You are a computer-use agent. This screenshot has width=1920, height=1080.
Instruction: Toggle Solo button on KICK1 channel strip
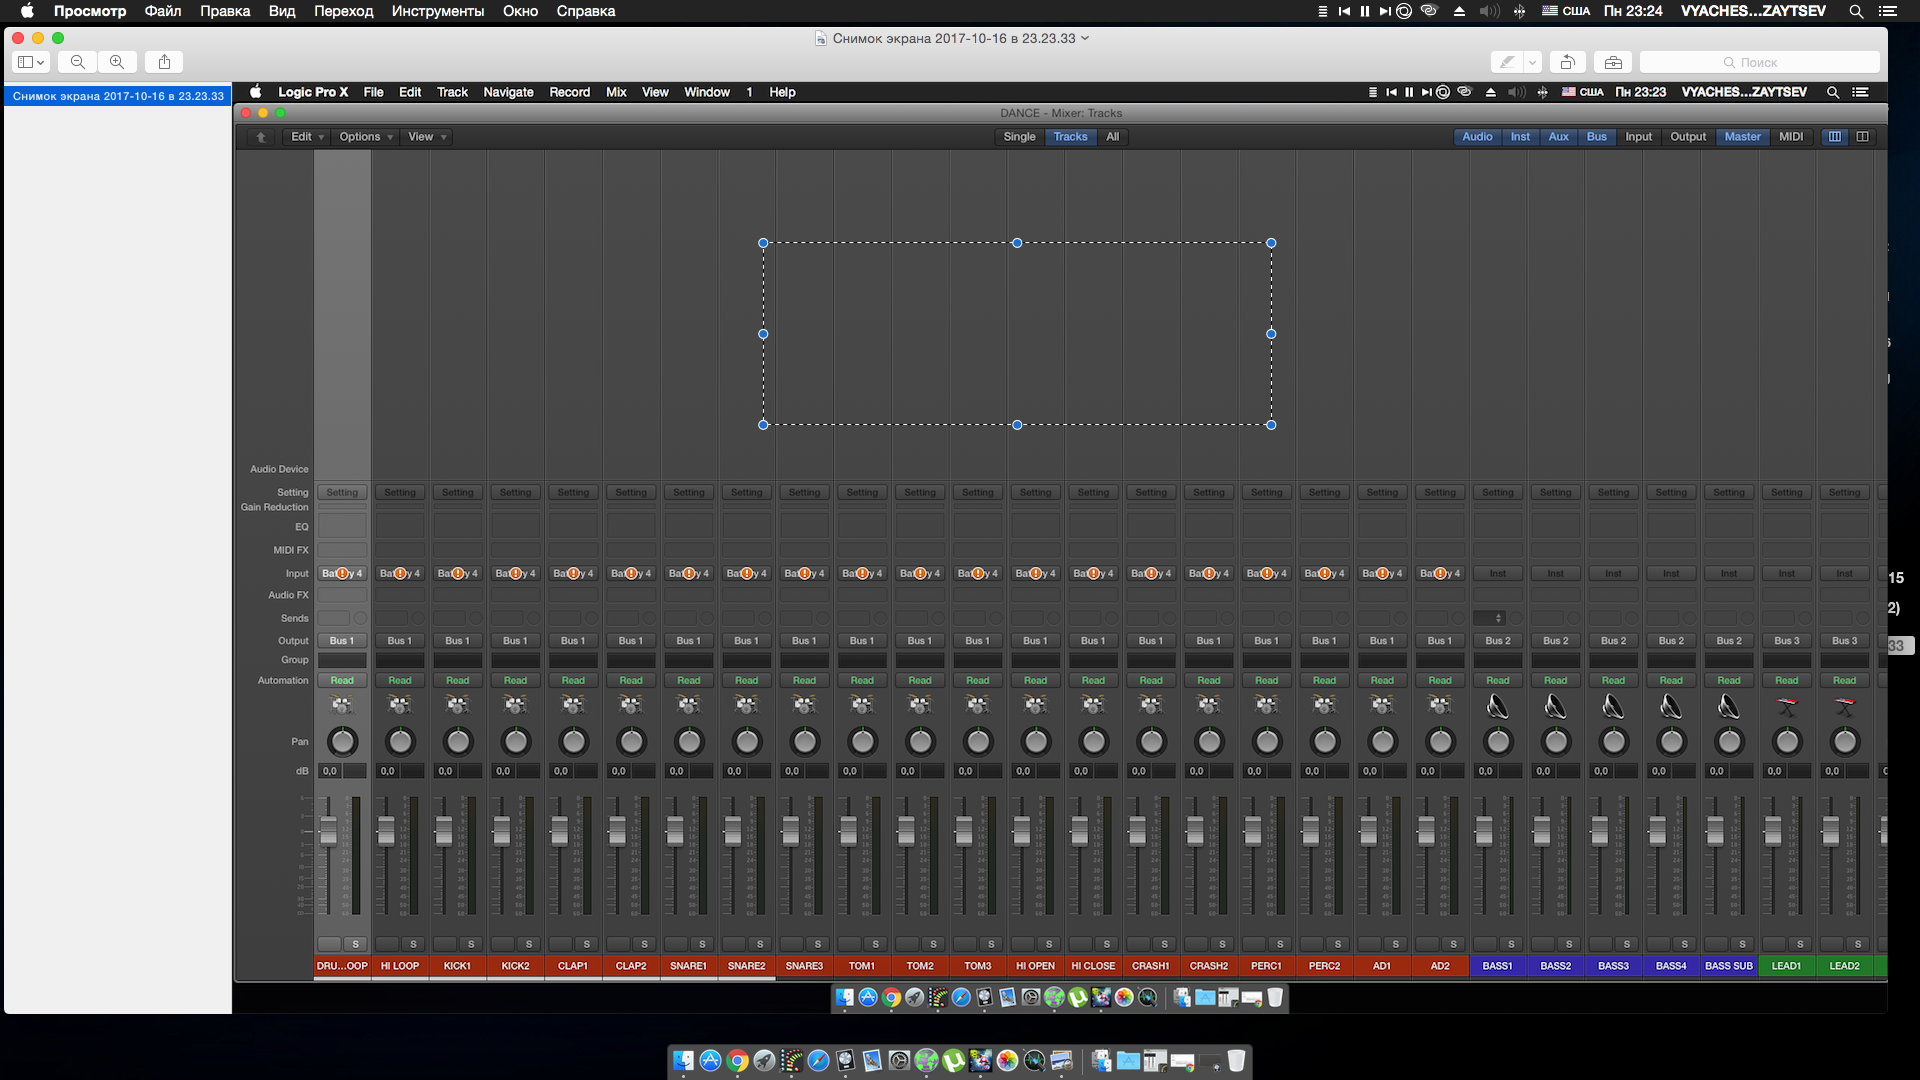pos(471,944)
